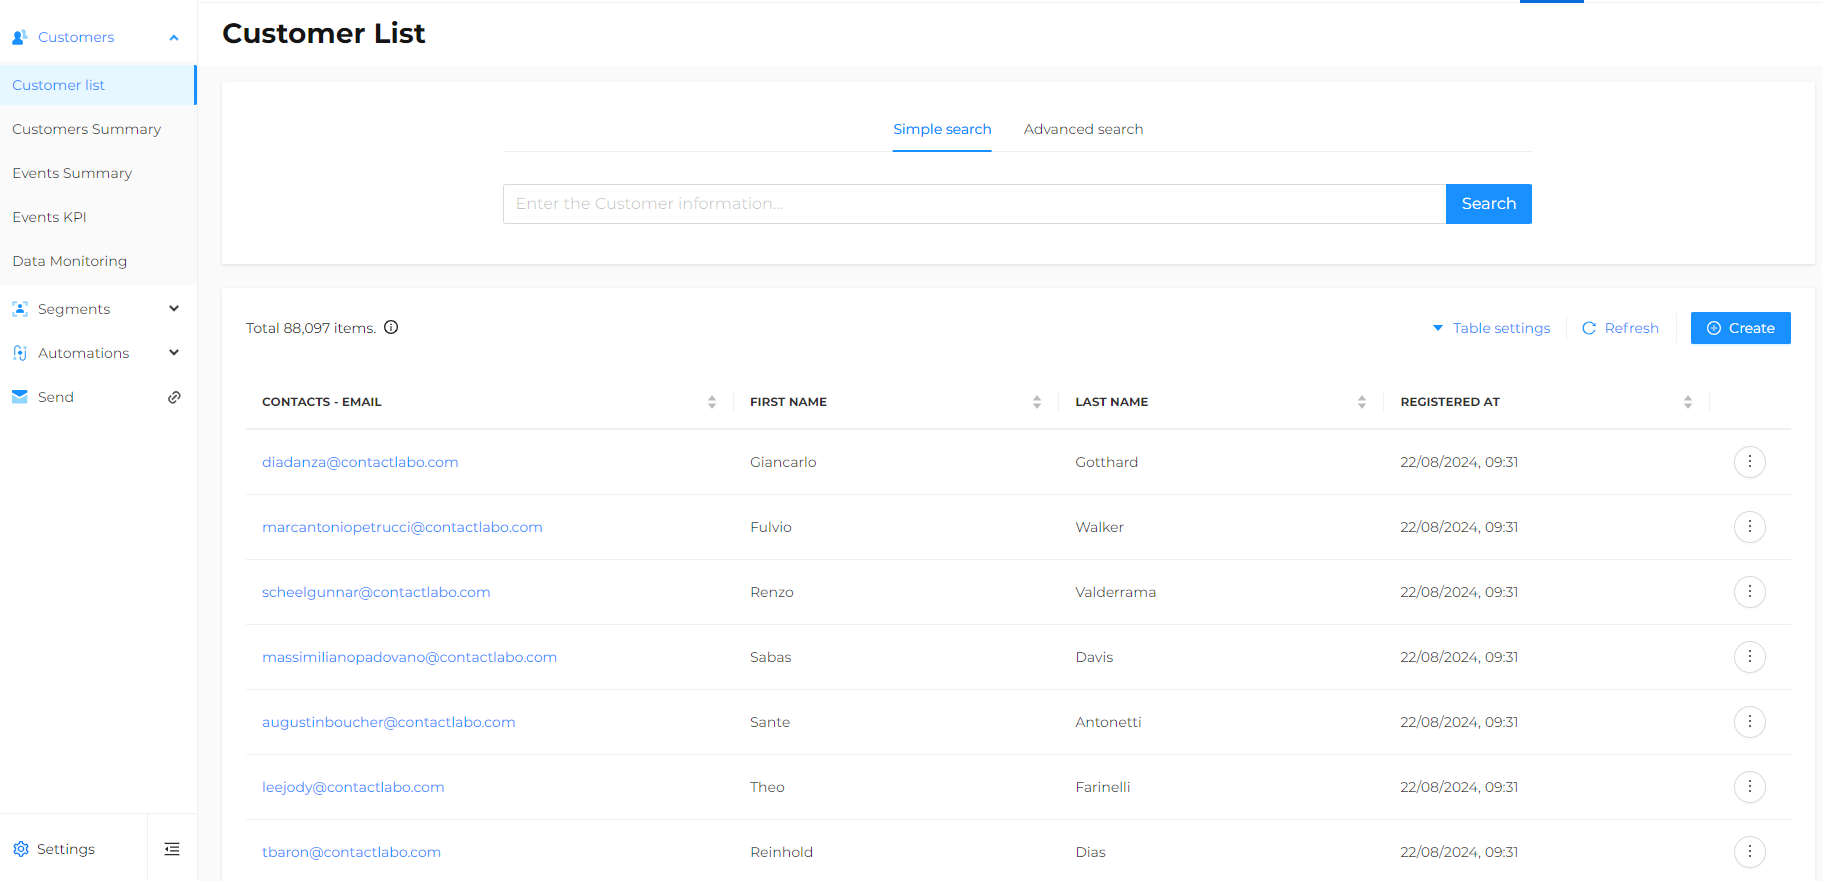The width and height of the screenshot is (1822, 881).
Task: Select the last name cell Valderrama
Action: [1115, 592]
